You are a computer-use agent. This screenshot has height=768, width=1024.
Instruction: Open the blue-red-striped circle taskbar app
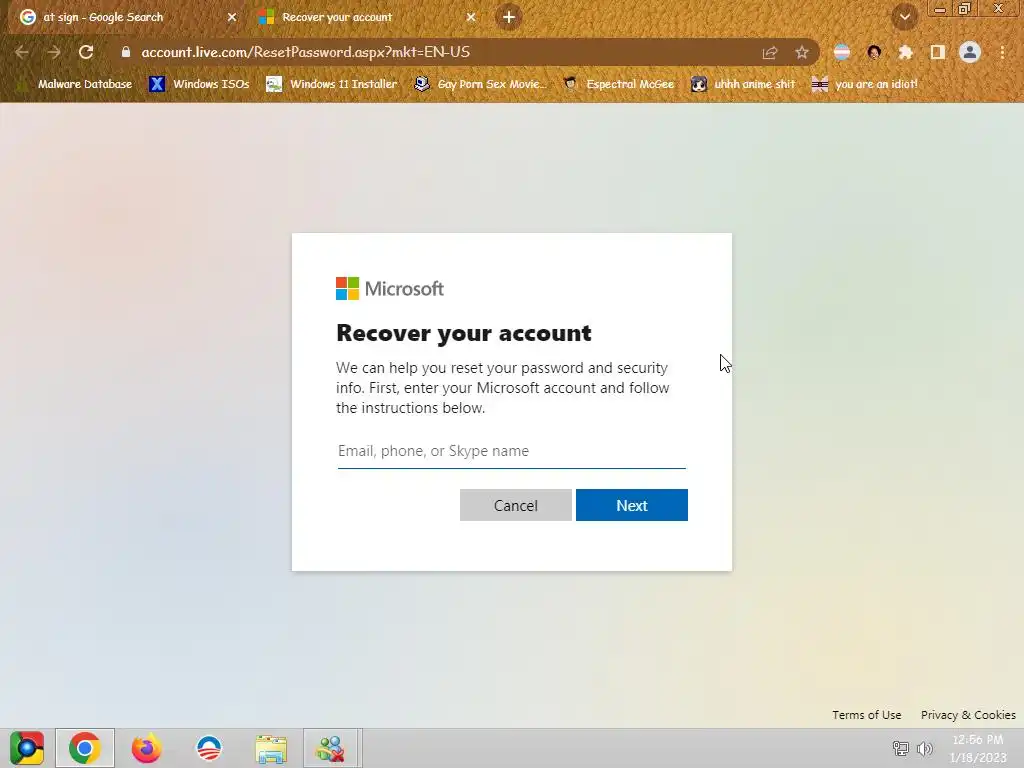(x=209, y=748)
